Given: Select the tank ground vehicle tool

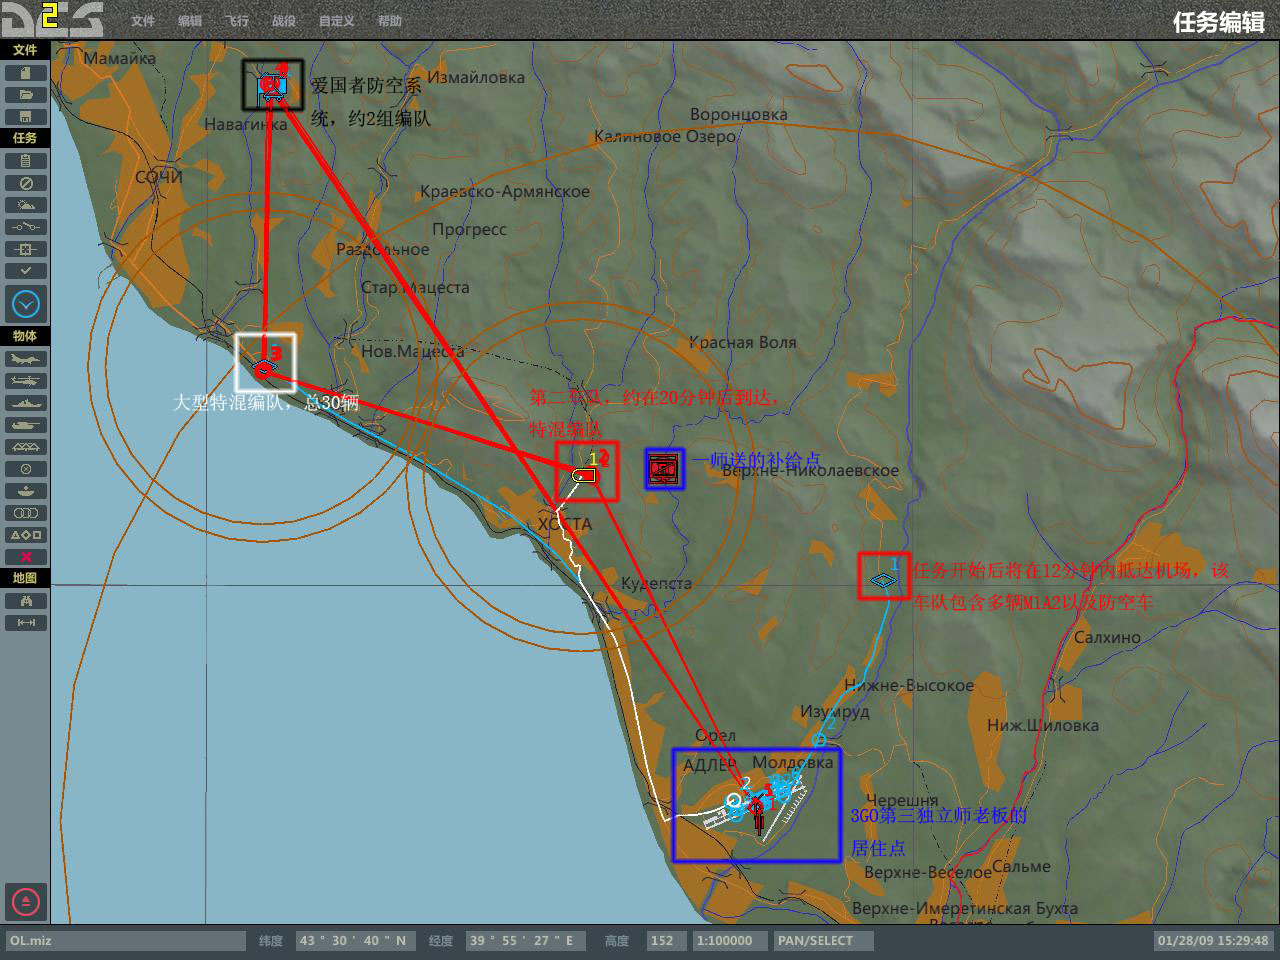Looking at the screenshot, I should coord(25,425).
